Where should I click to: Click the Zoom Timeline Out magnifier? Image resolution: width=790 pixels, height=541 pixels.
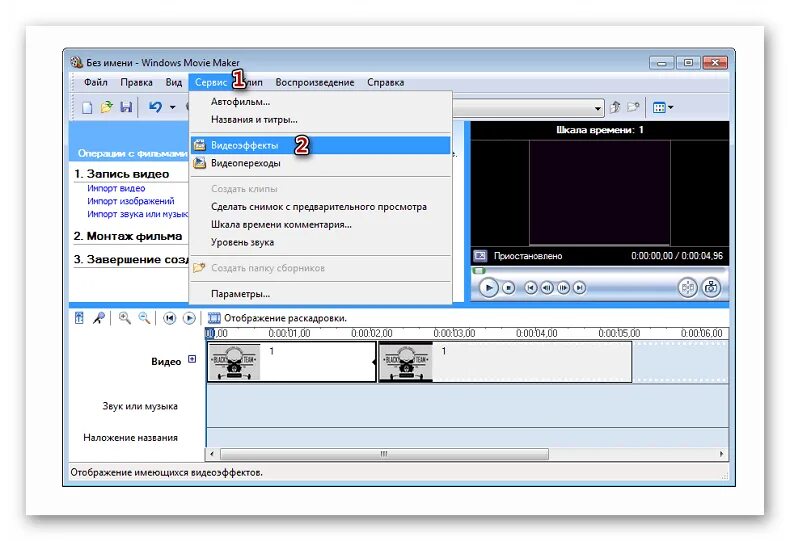coord(144,318)
